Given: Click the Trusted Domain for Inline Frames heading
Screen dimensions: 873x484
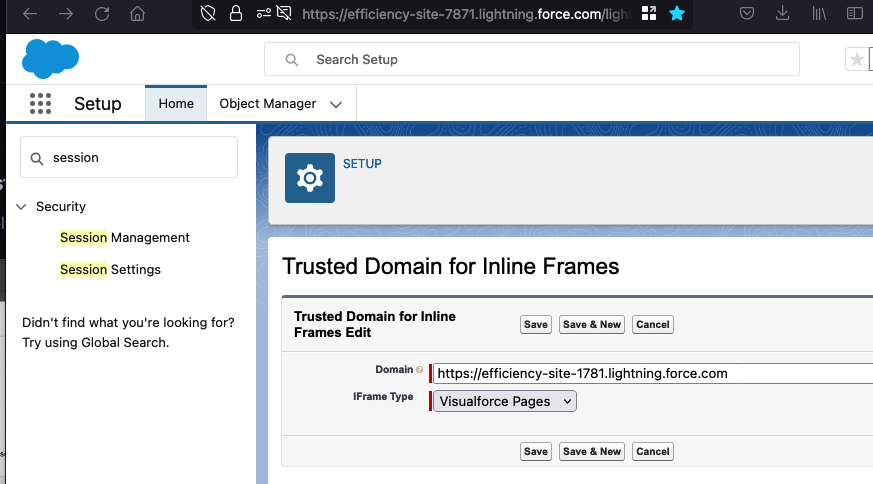Looking at the screenshot, I should coord(450,266).
